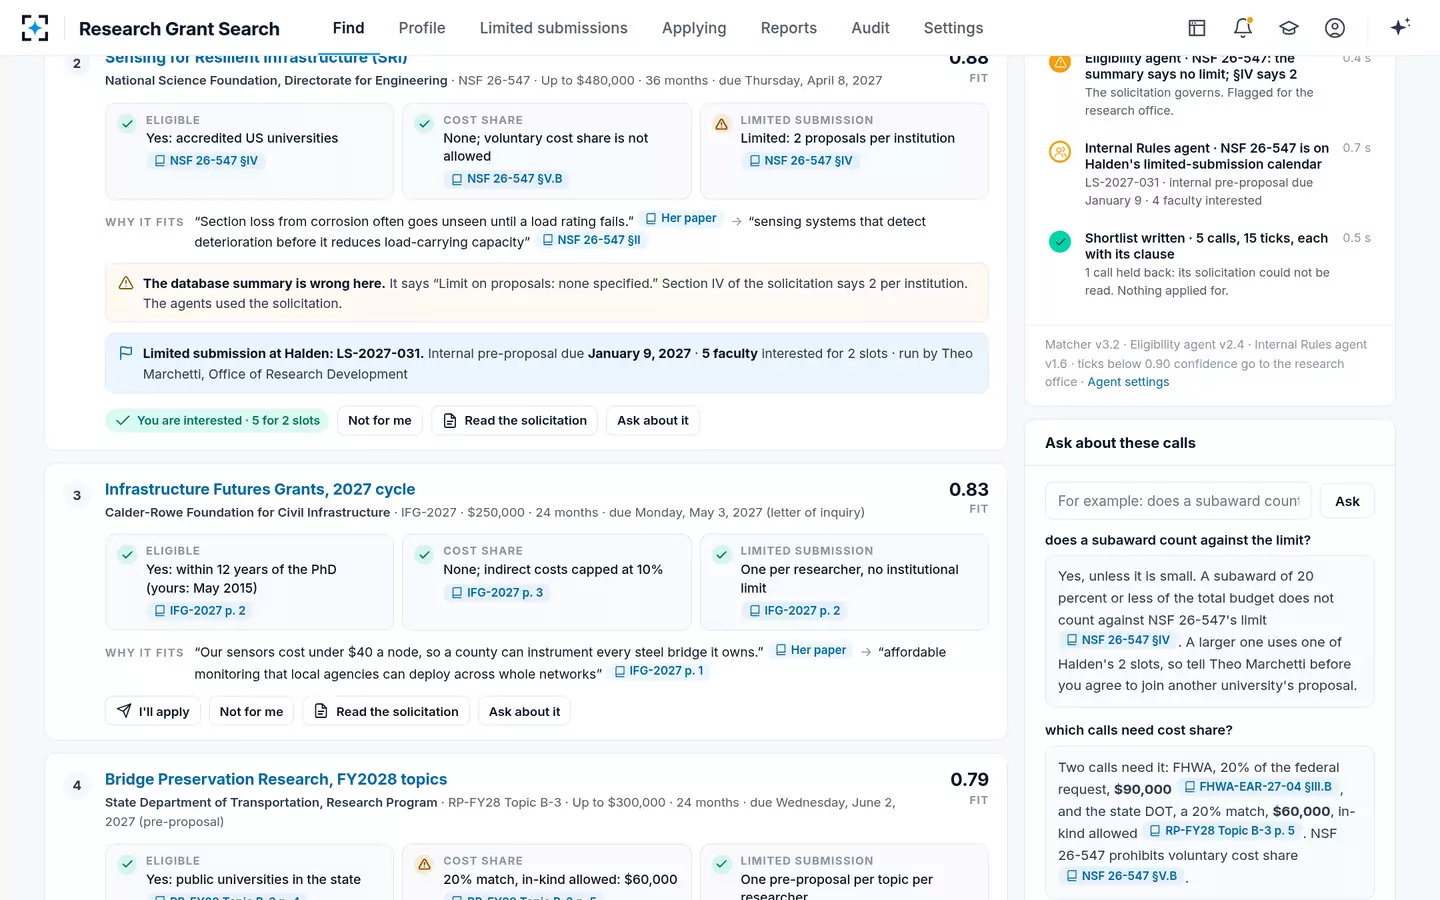This screenshot has width=1440, height=900.
Task: Open the Audit tab
Action: 870,28
